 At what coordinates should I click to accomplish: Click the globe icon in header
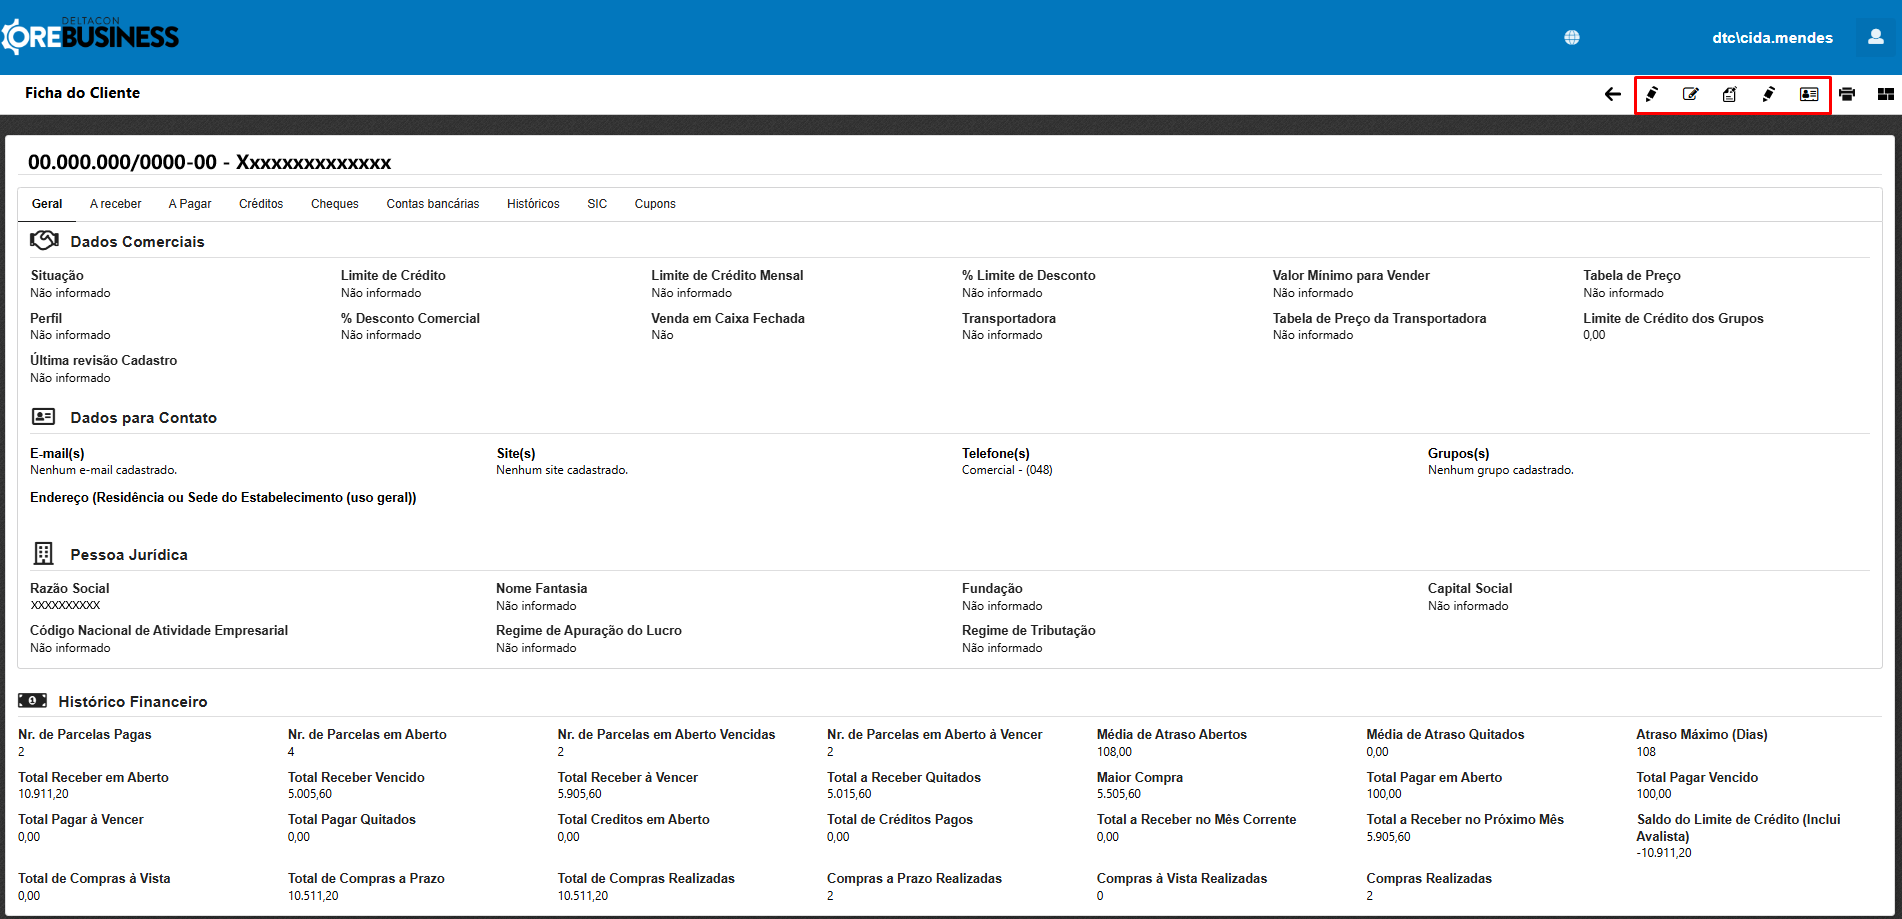pyautogui.click(x=1572, y=38)
